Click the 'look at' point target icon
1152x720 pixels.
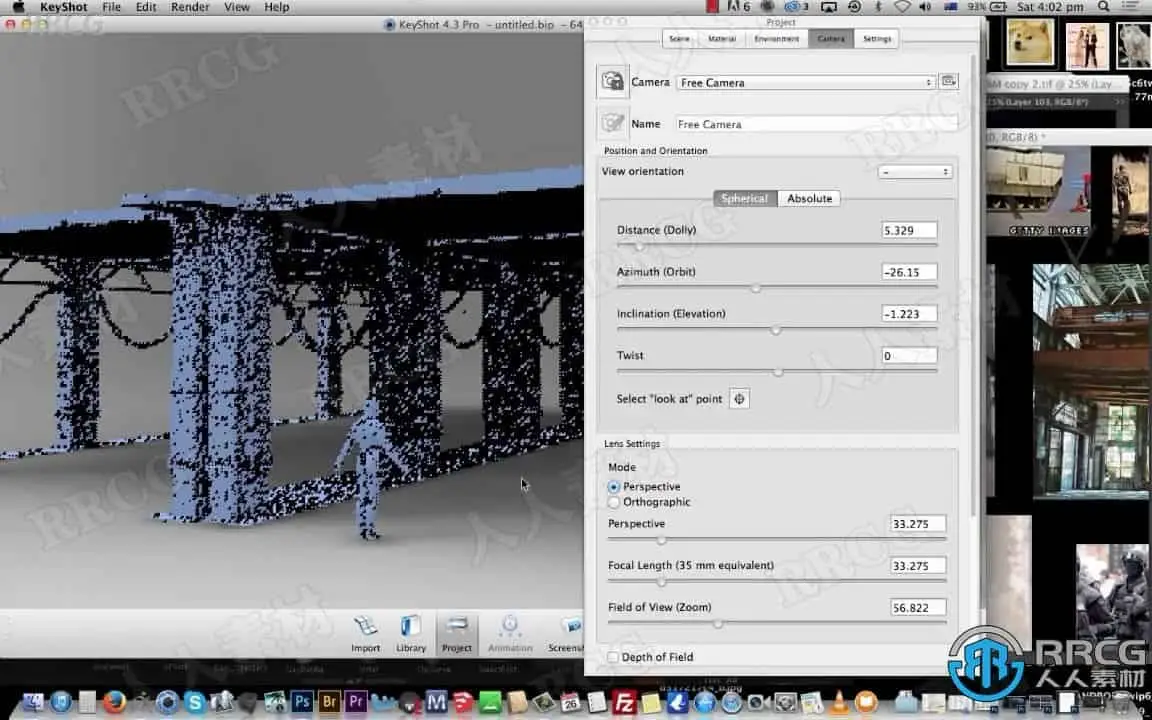[739, 399]
